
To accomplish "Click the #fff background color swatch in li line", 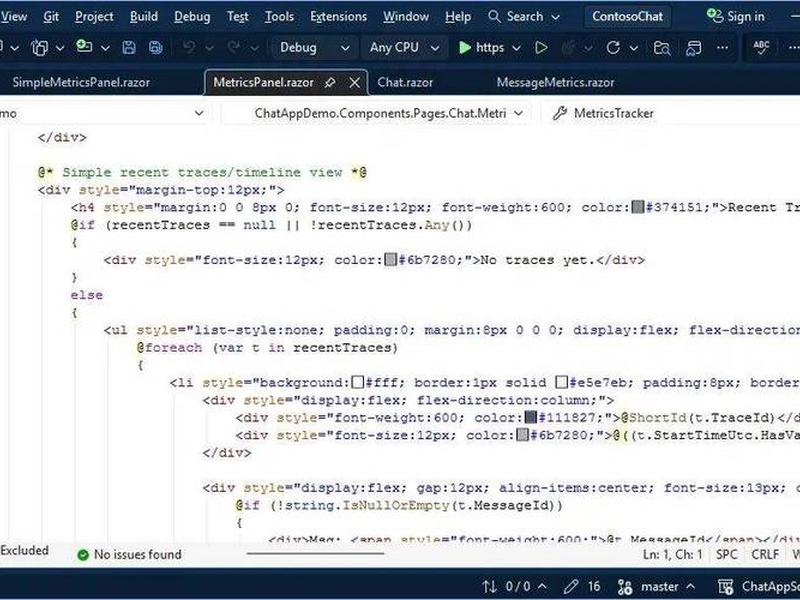I will point(358,382).
